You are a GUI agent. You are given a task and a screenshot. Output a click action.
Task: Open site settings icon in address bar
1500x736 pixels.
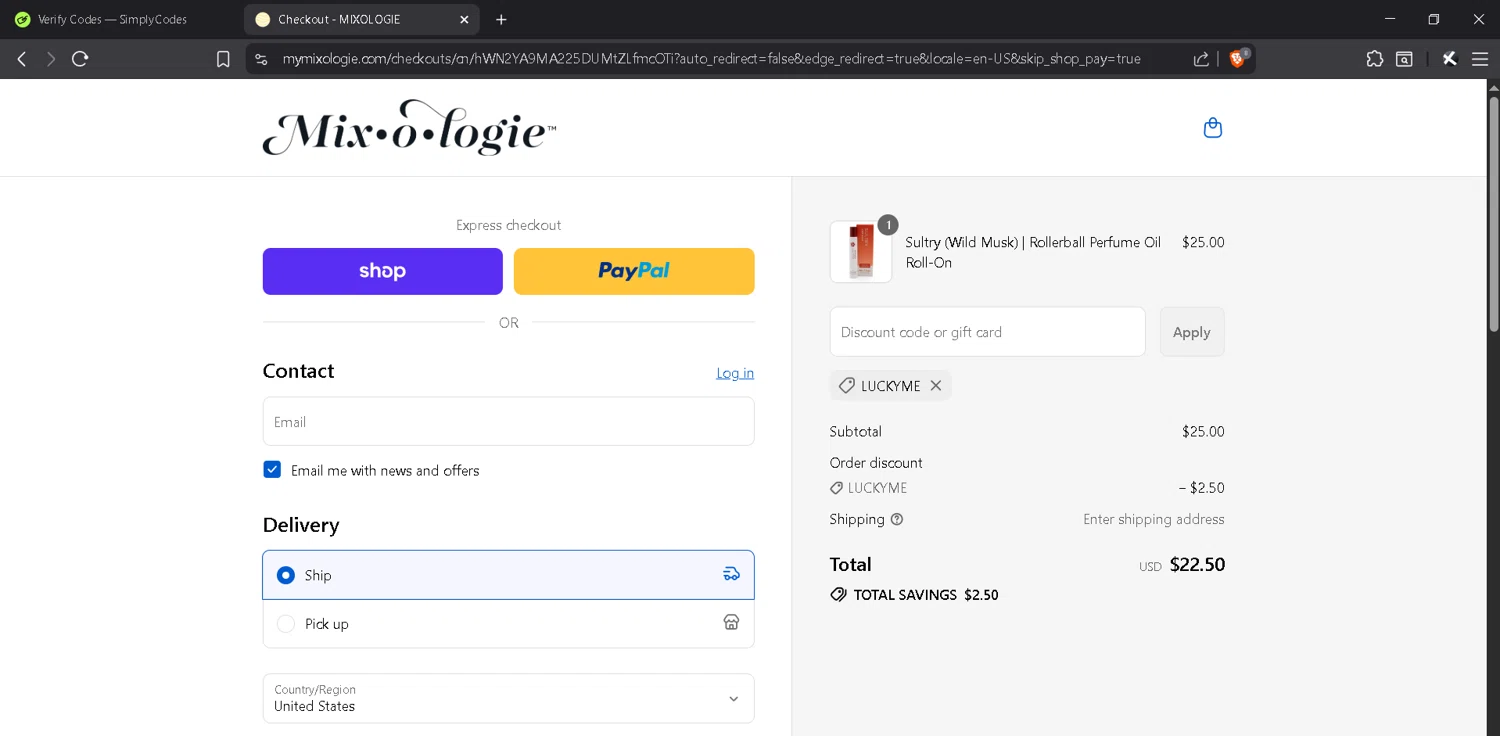tap(261, 59)
